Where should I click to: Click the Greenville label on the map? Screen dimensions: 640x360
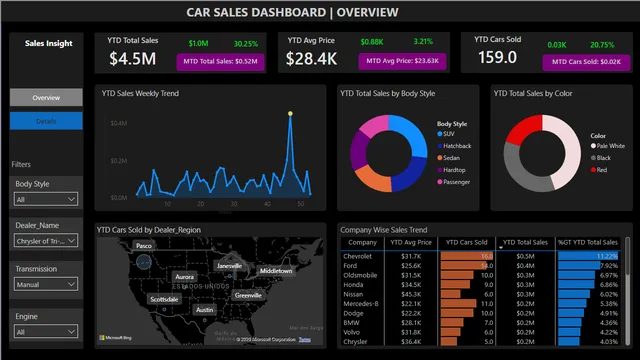point(248,296)
